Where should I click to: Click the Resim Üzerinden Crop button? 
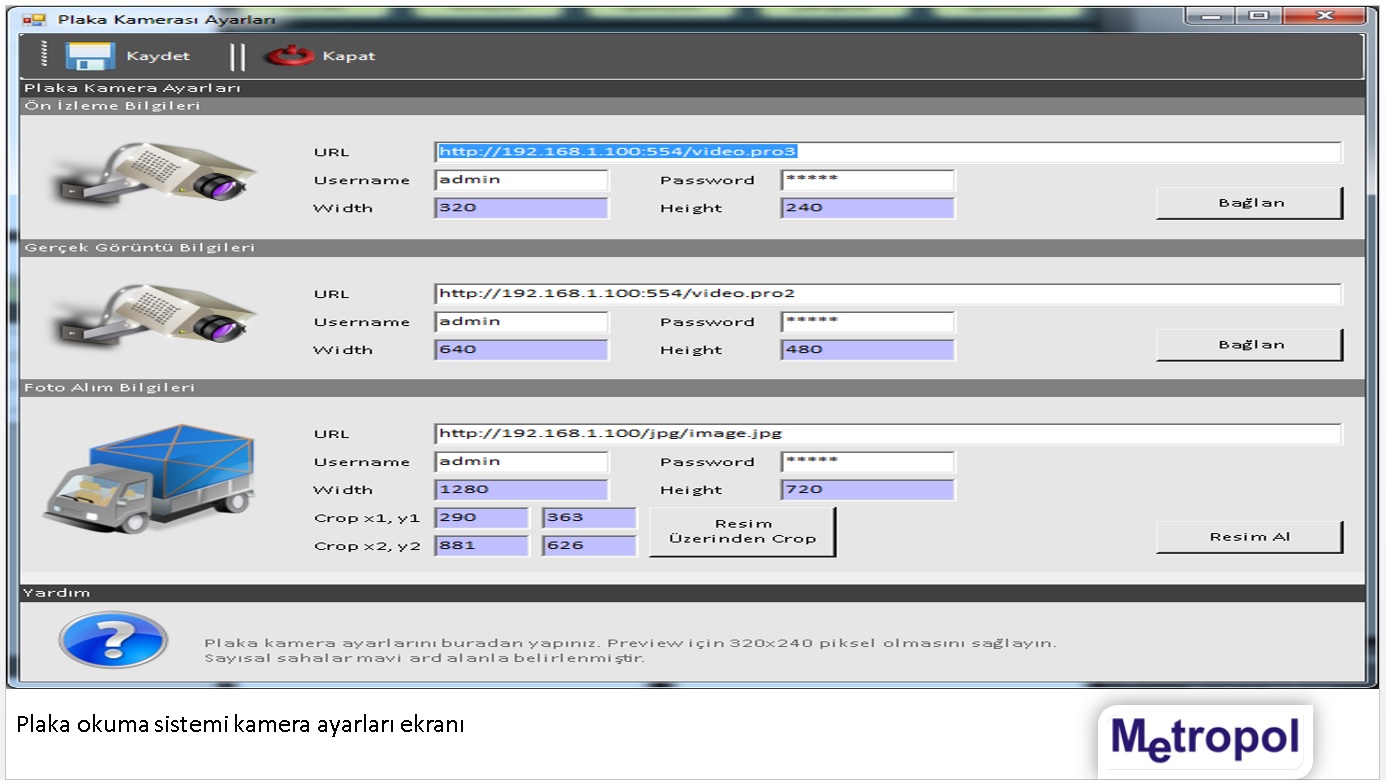742,531
